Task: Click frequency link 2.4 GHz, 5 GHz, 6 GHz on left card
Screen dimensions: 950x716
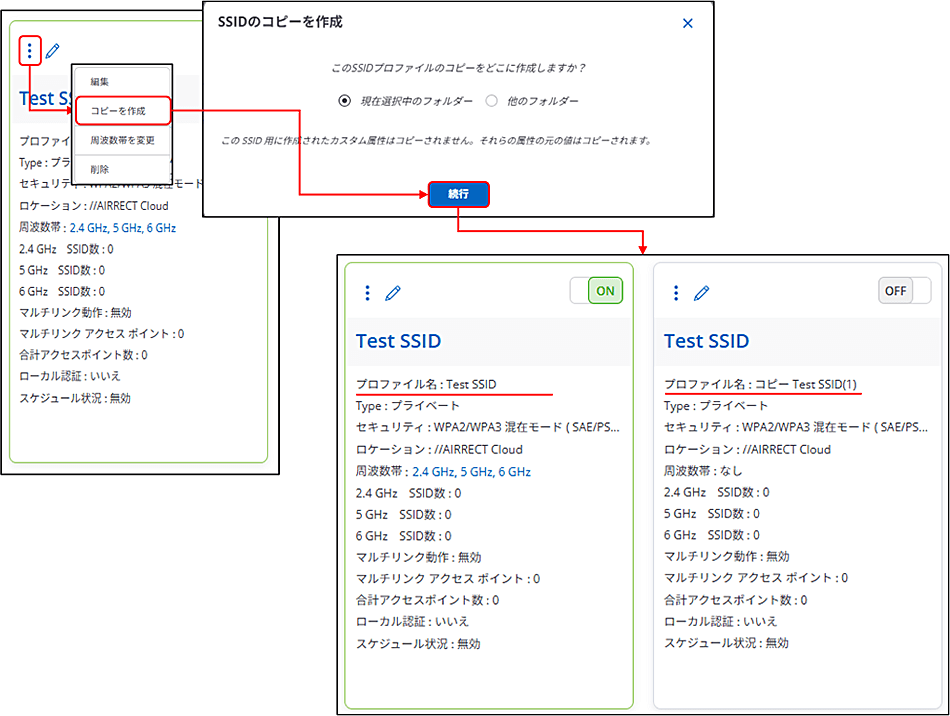Action: click(x=122, y=228)
